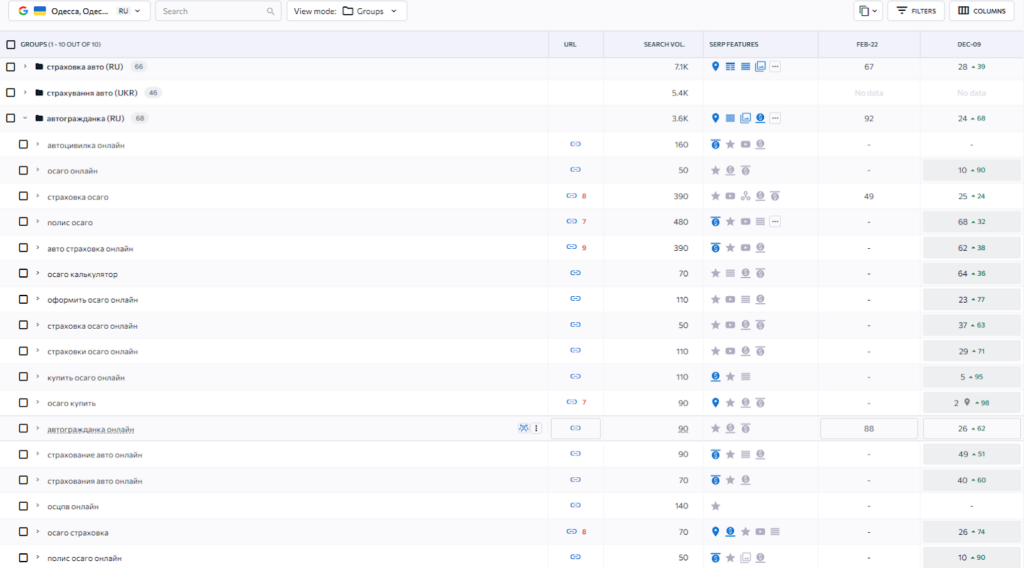
Task: Select the checkbox beside осаго калькулятор
Action: coord(23,273)
